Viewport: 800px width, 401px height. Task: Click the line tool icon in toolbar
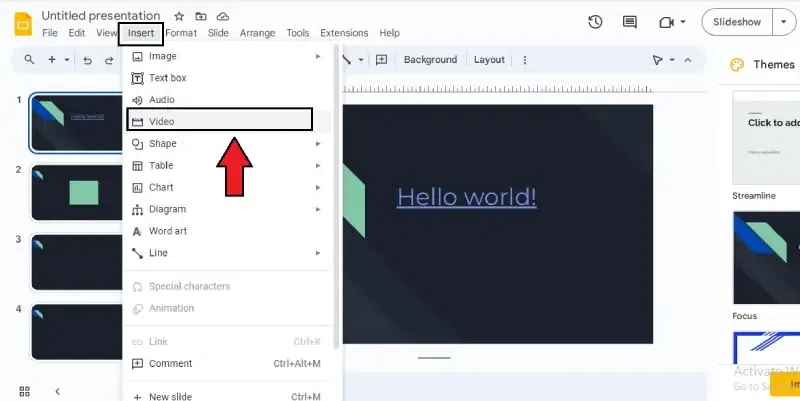coord(347,60)
